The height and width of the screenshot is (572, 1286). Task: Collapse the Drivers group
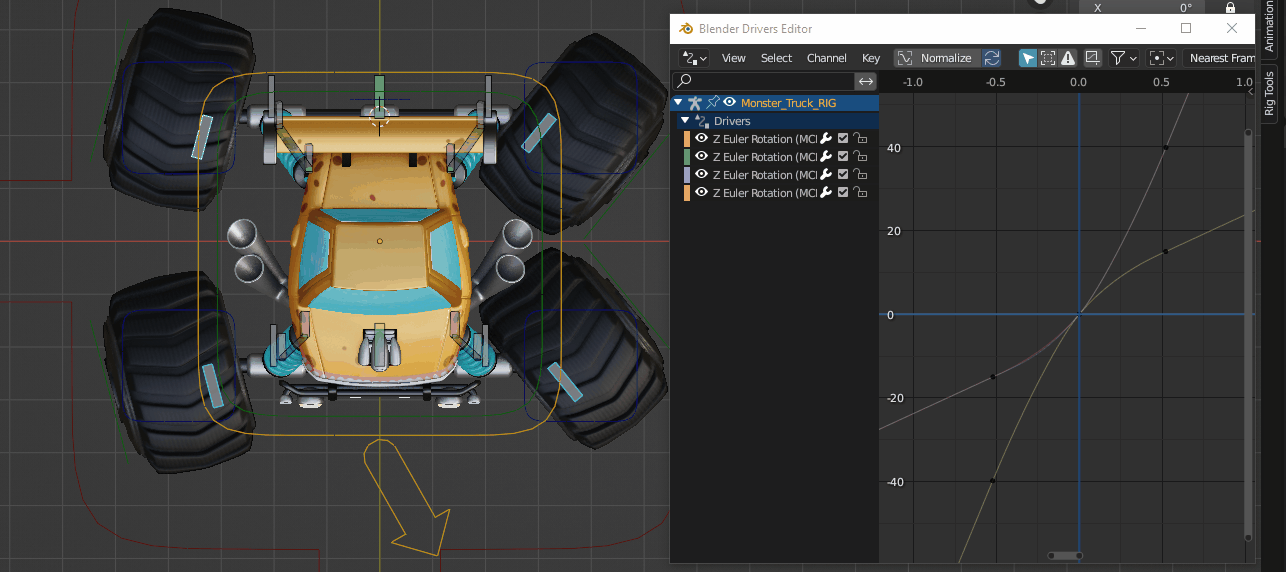pyautogui.click(x=685, y=121)
